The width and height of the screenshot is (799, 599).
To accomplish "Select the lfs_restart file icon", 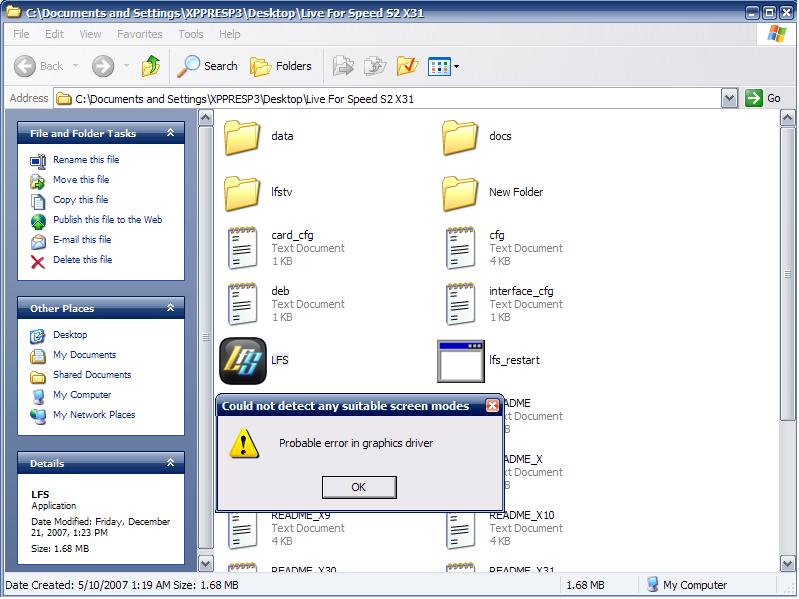I will [x=461, y=361].
